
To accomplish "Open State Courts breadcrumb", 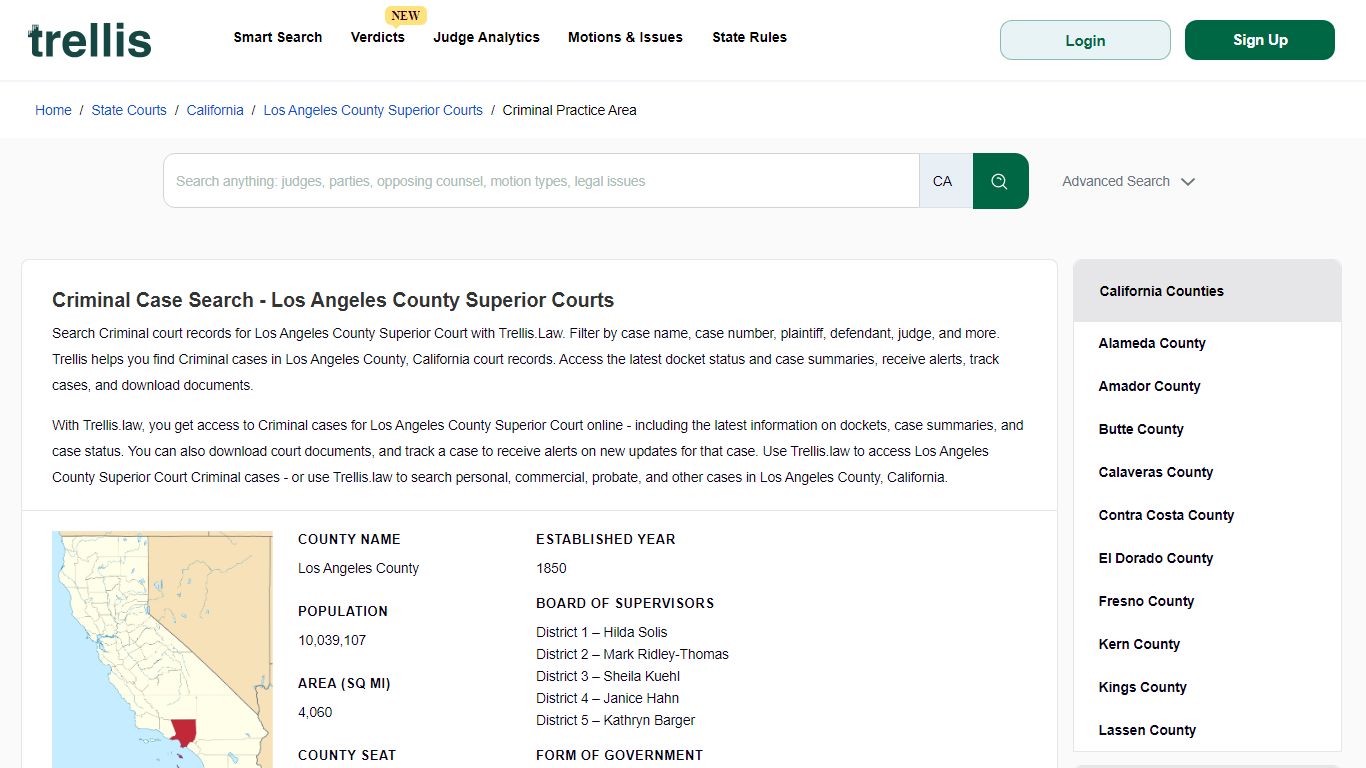I will (x=129, y=110).
